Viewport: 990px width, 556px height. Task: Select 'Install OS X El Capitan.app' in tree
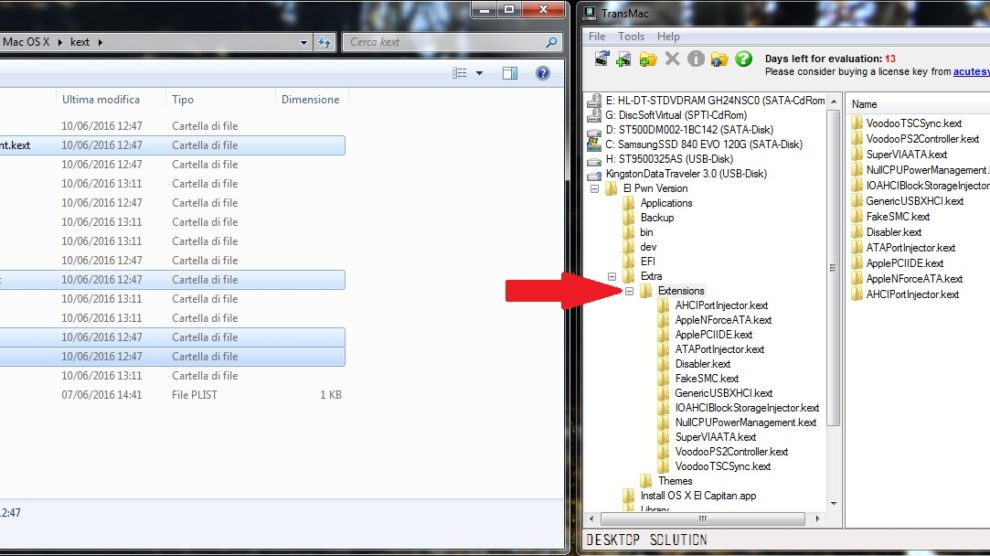[698, 496]
